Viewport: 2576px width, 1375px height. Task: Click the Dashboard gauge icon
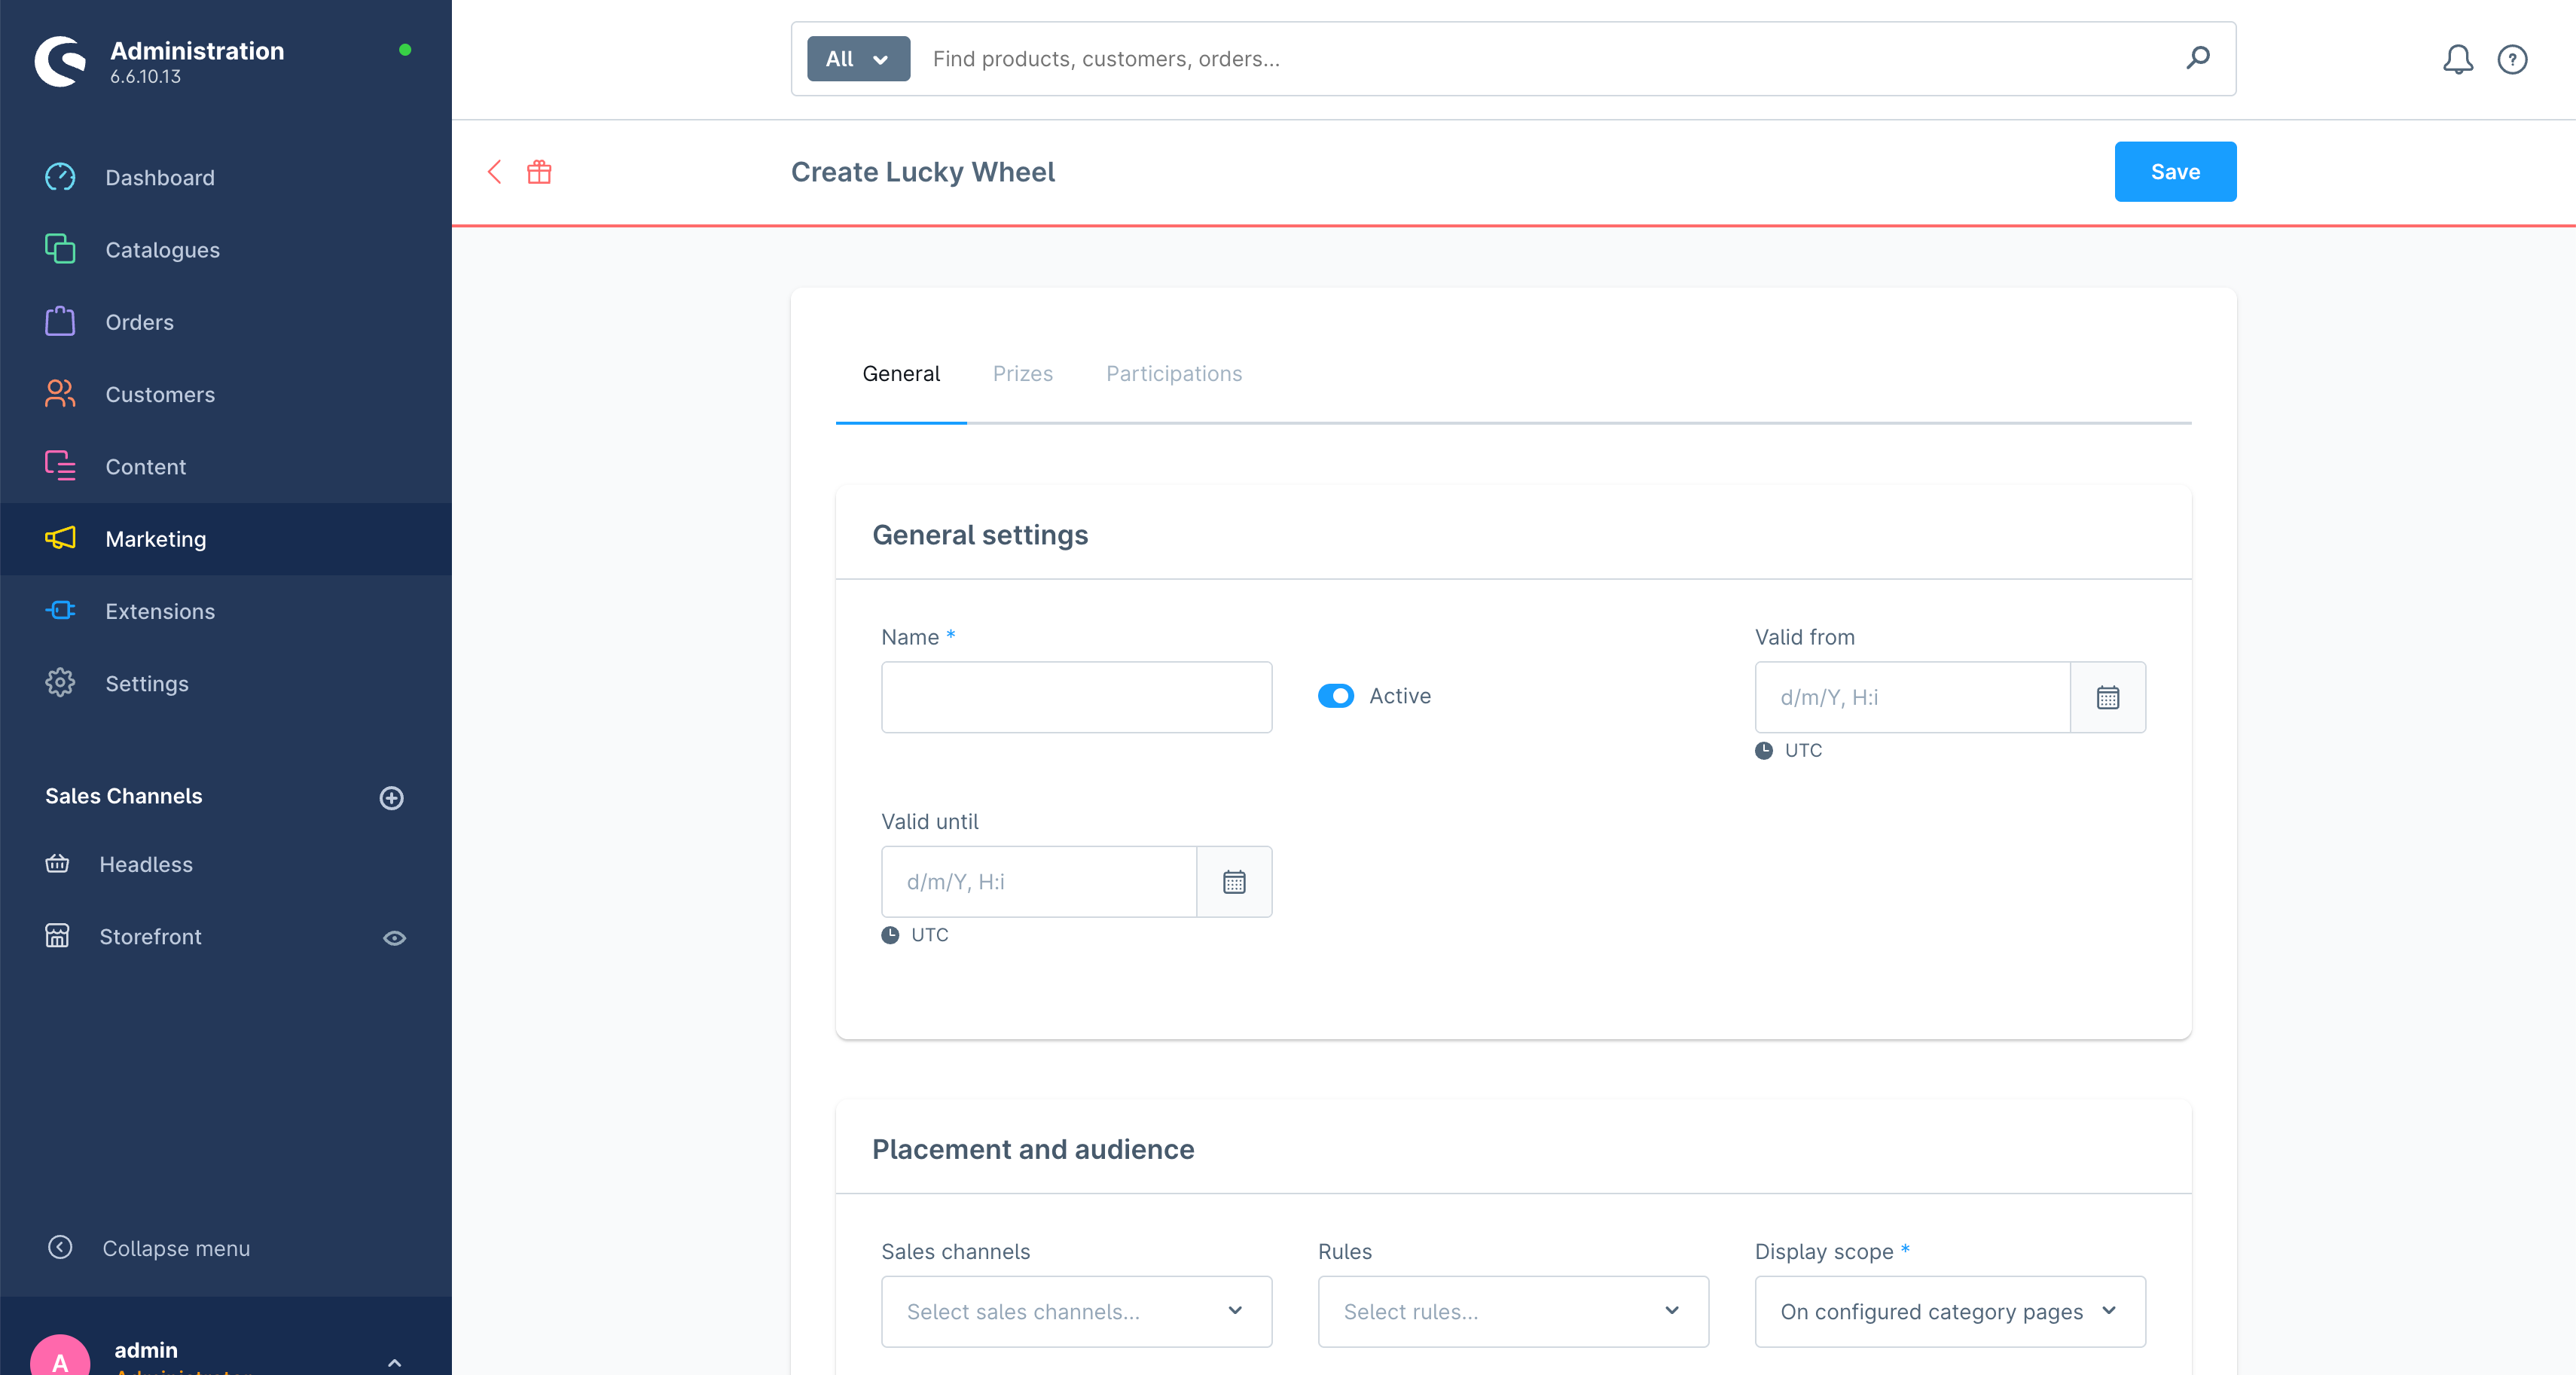point(60,177)
